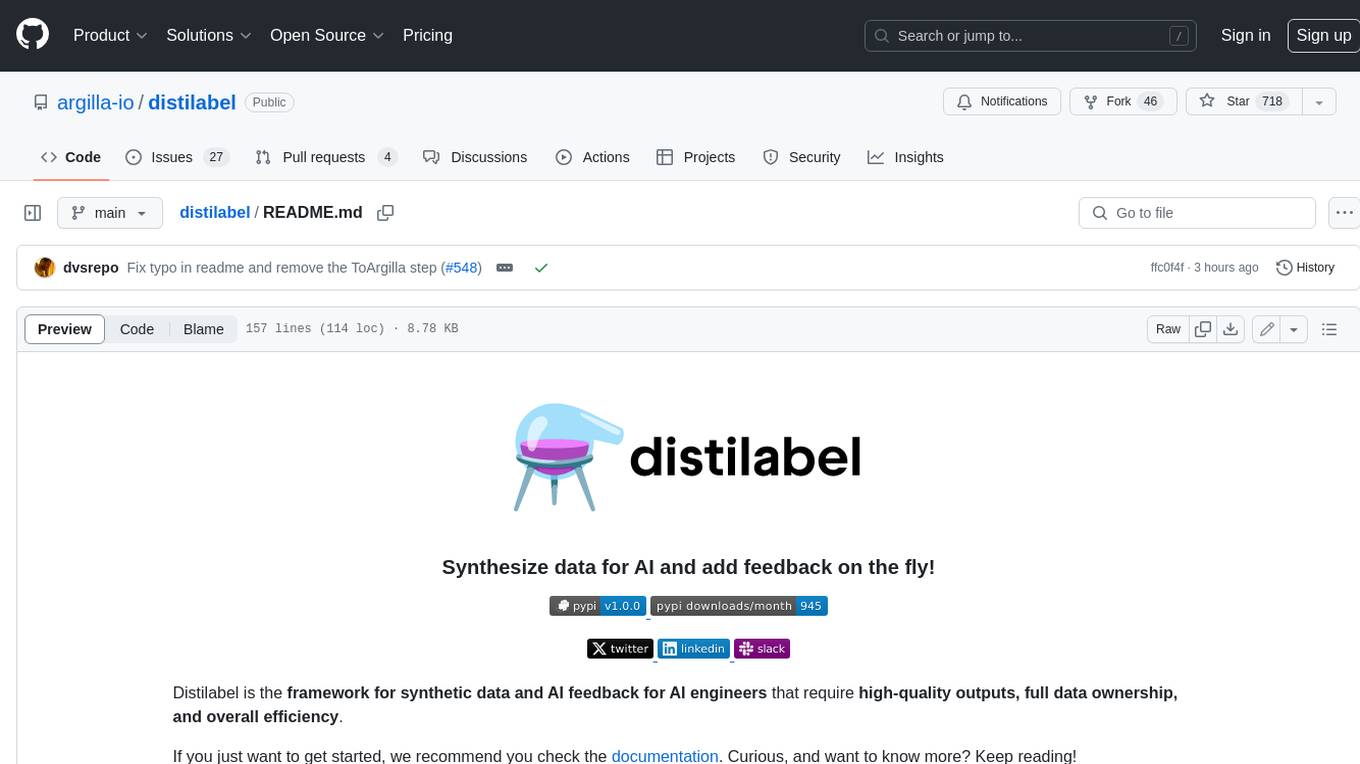The height and width of the screenshot is (764, 1360).
Task: Open commit ffc0f4f
Action: pos(1167,268)
